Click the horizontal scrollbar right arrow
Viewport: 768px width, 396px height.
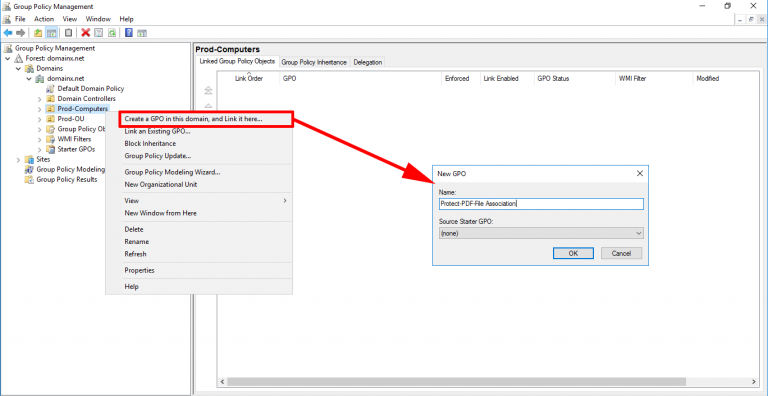[754, 381]
